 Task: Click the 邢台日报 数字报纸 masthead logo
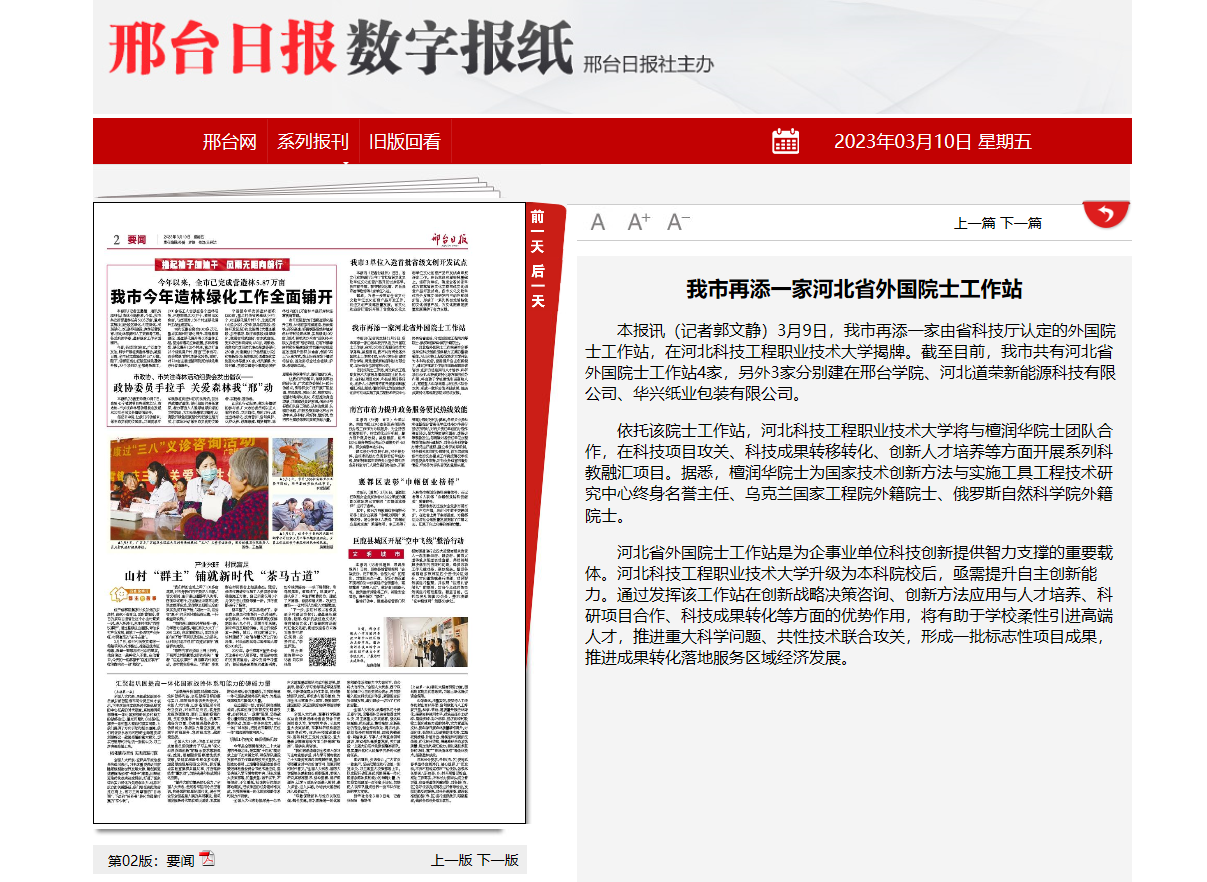click(x=340, y=49)
